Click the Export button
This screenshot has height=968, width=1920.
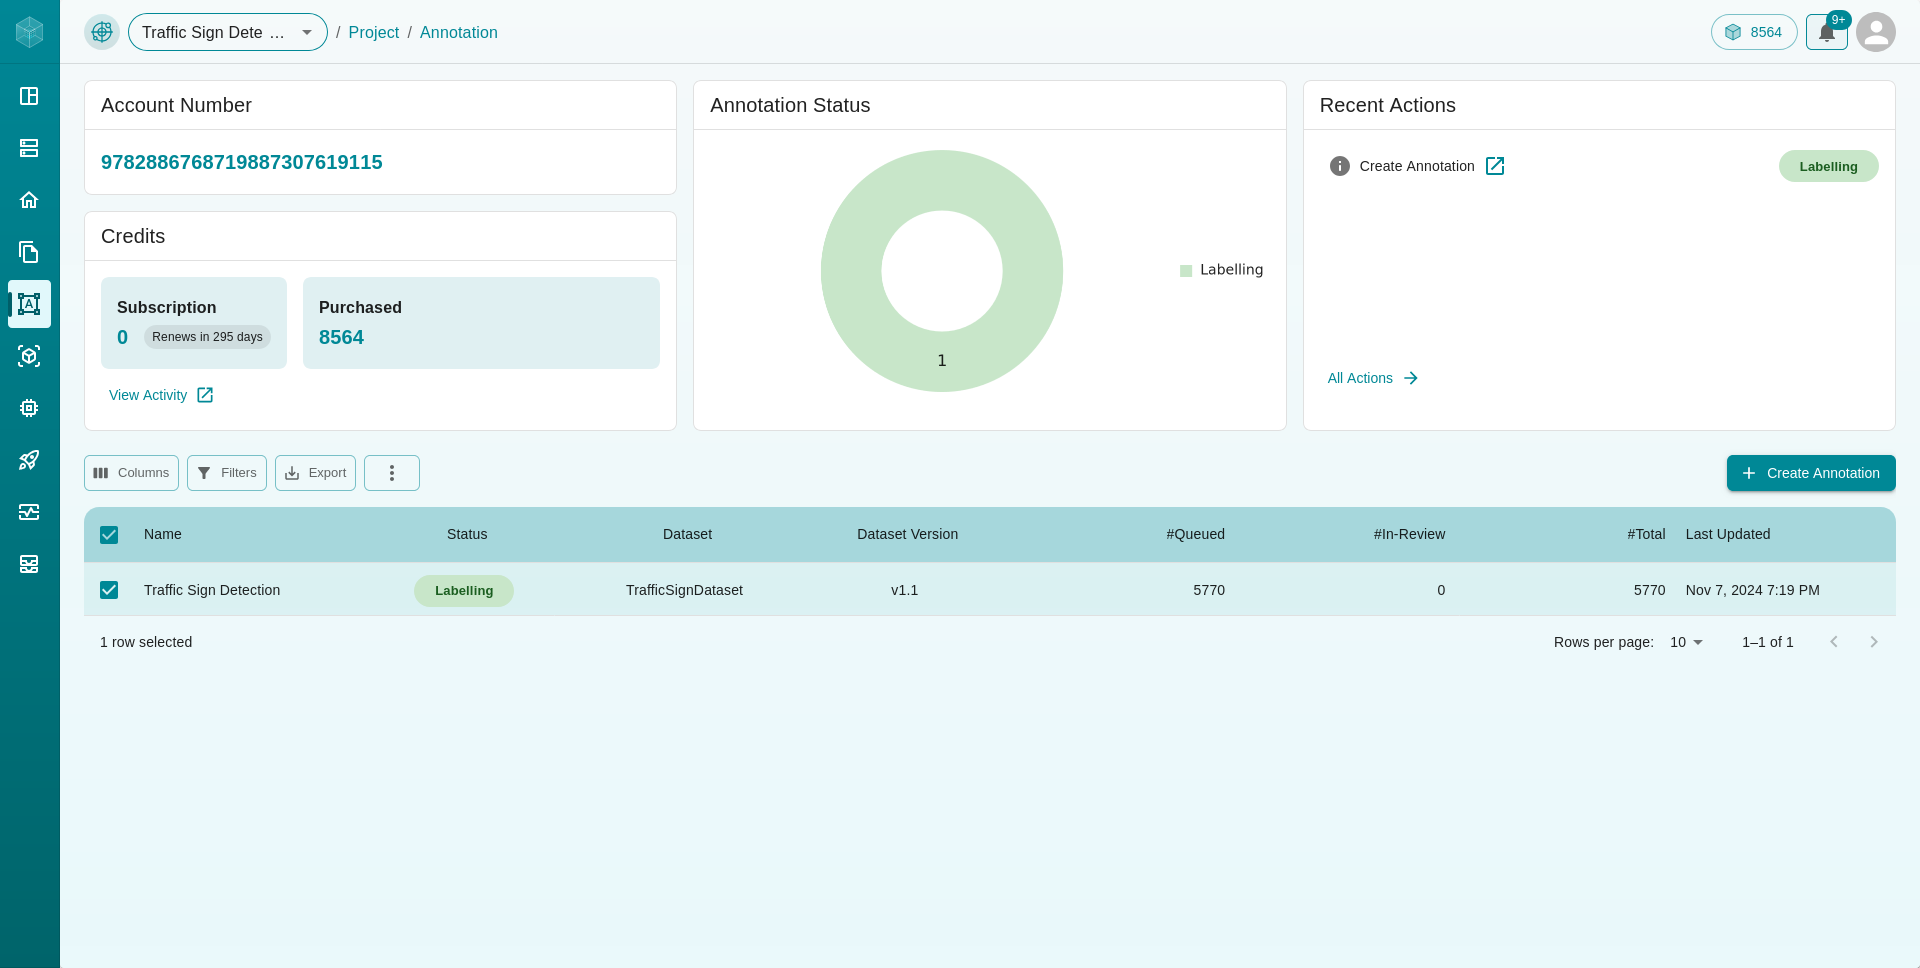tap(315, 473)
